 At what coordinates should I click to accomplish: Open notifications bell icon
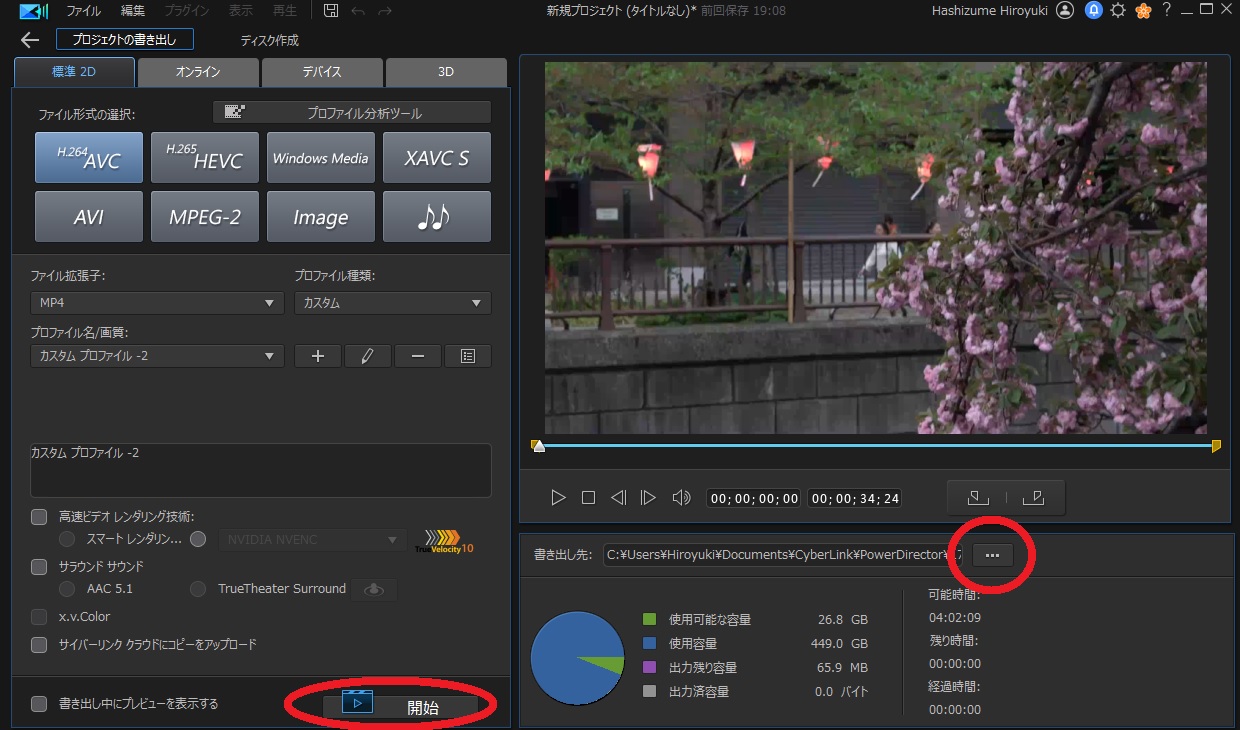coord(1094,11)
